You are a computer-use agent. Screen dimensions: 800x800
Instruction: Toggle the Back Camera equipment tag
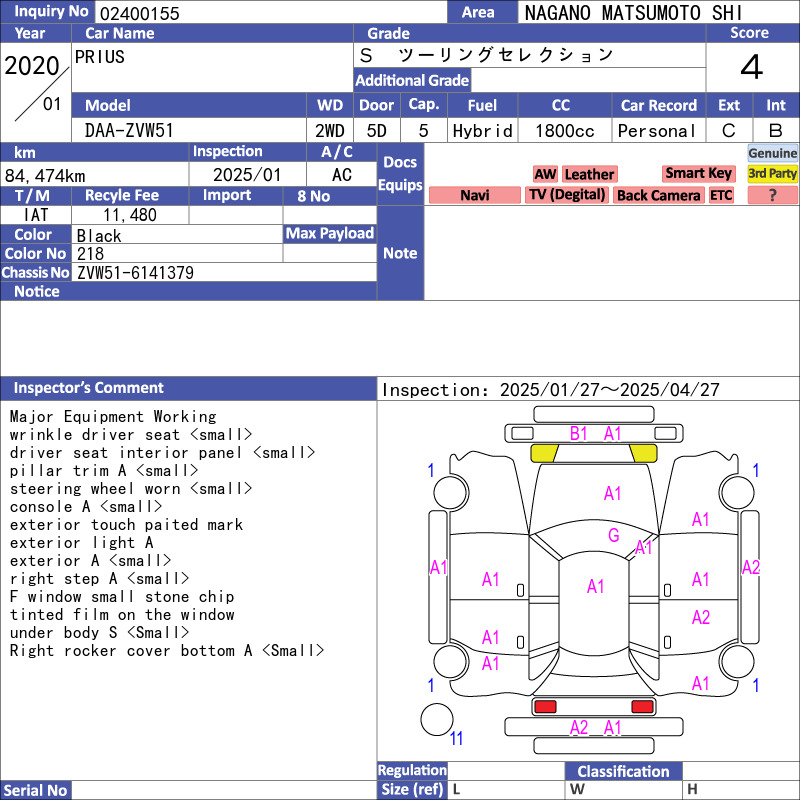pyautogui.click(x=659, y=195)
